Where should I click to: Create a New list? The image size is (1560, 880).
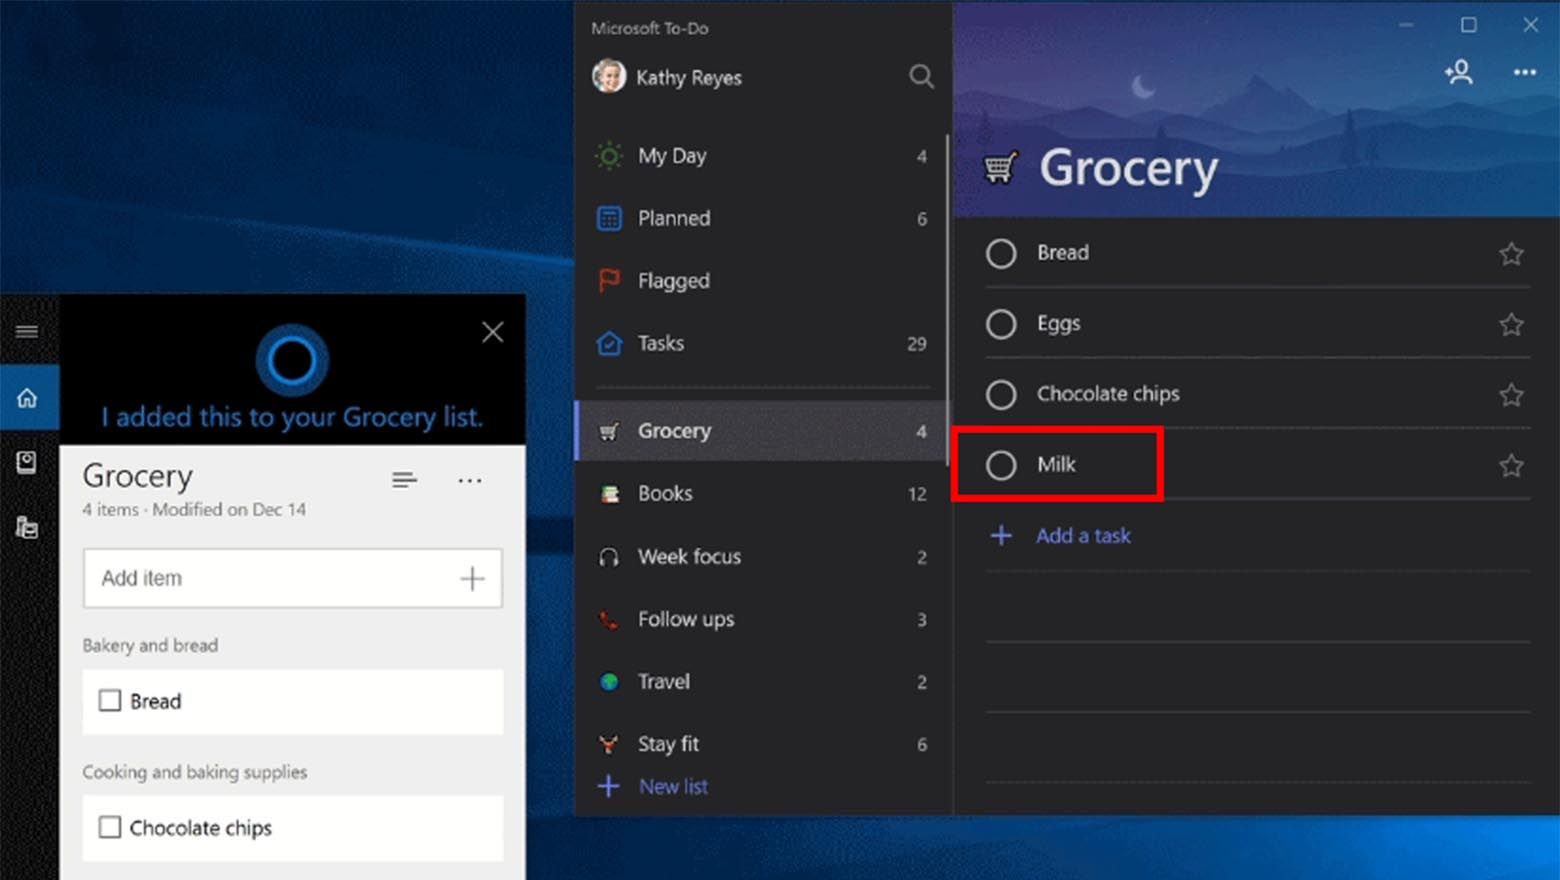pos(653,787)
